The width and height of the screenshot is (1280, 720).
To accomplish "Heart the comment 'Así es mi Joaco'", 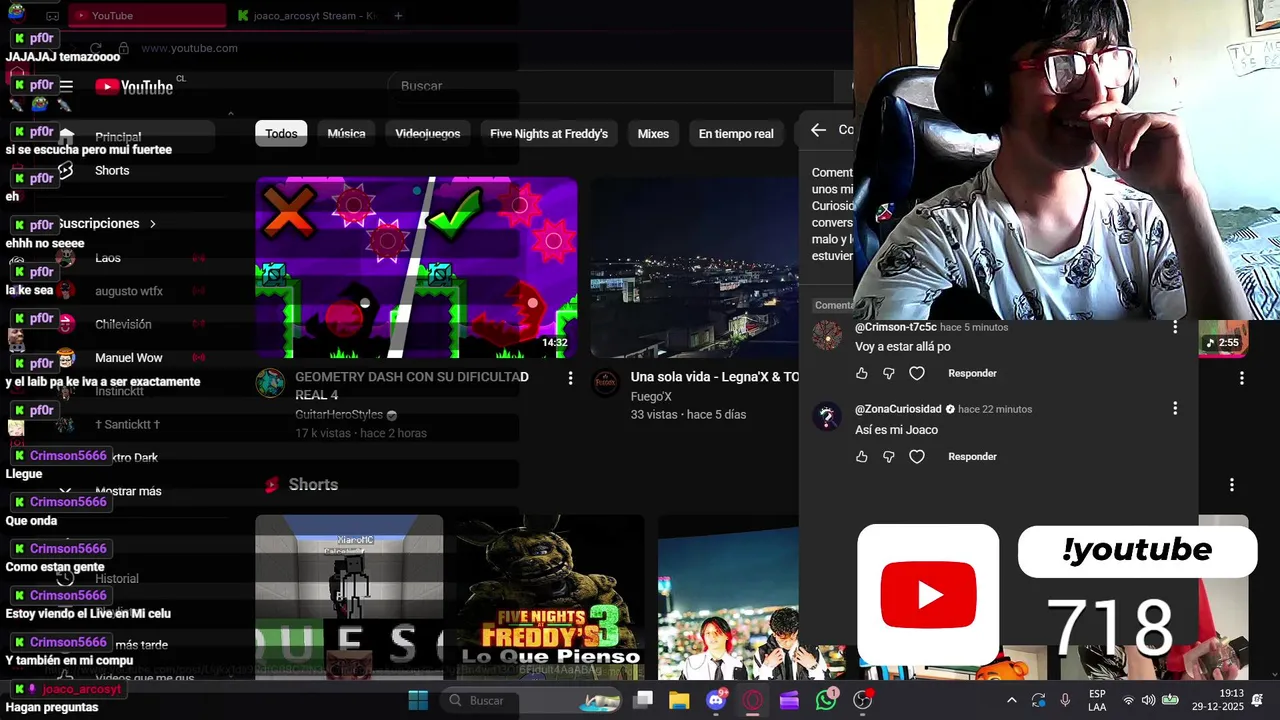I will pyautogui.click(x=917, y=456).
